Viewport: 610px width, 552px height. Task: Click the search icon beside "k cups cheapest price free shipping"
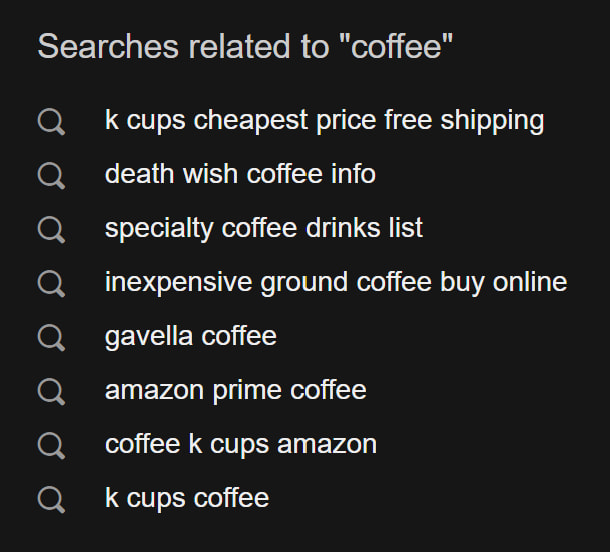51,123
